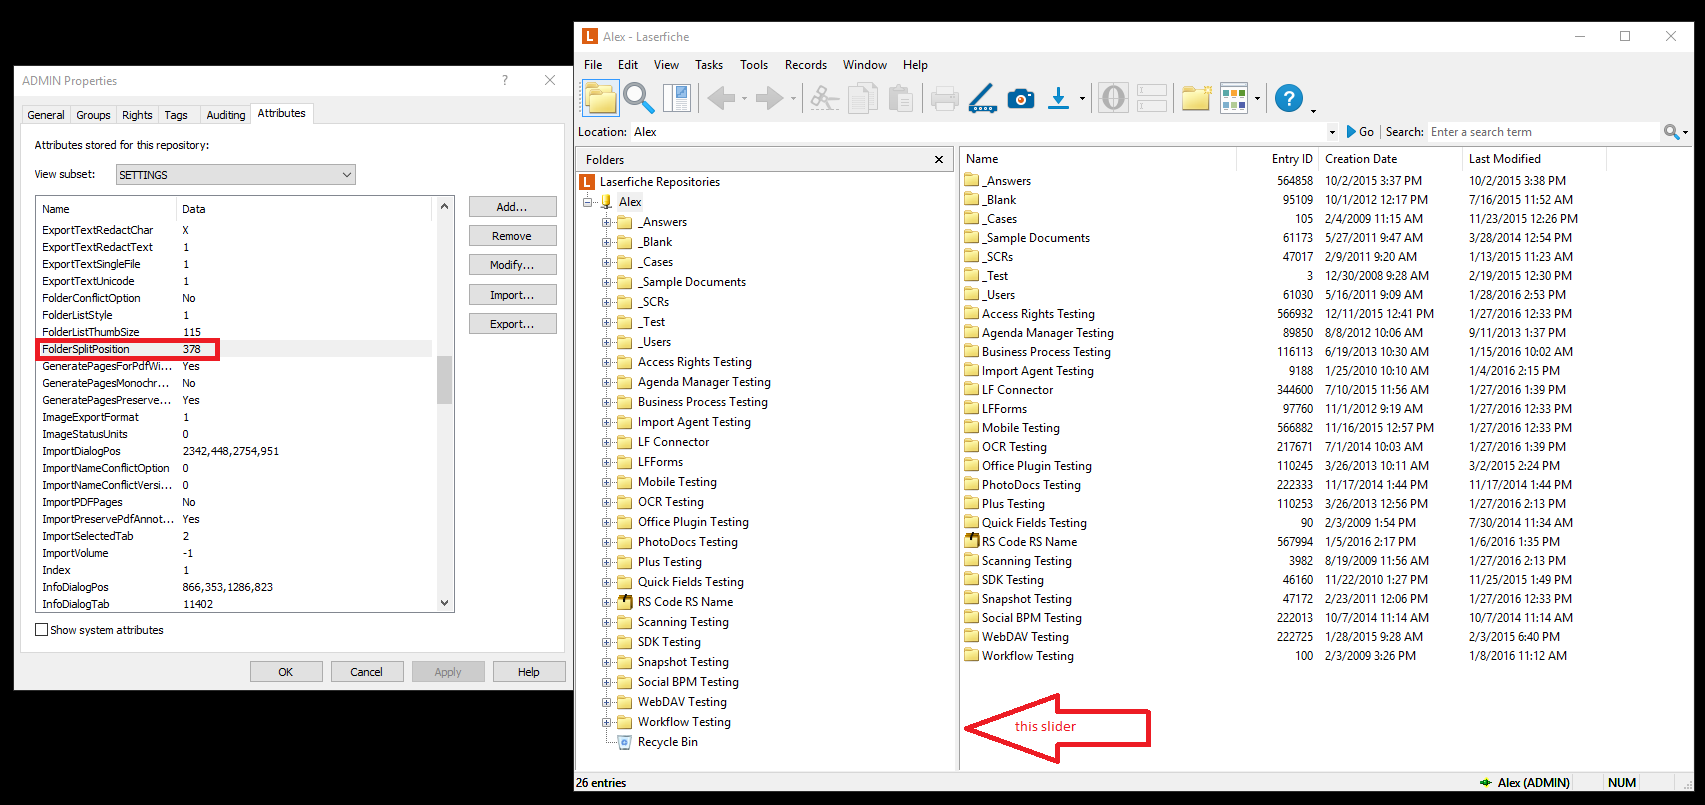This screenshot has height=805, width=1705.
Task: Toggle the preview pane toolbar icon
Action: click(677, 98)
